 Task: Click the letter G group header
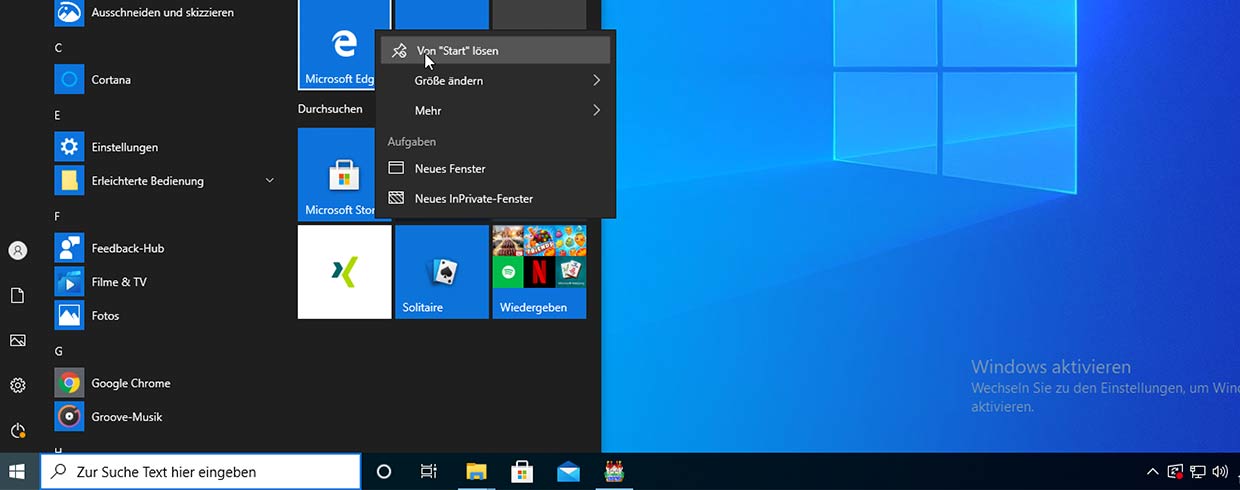click(x=59, y=351)
